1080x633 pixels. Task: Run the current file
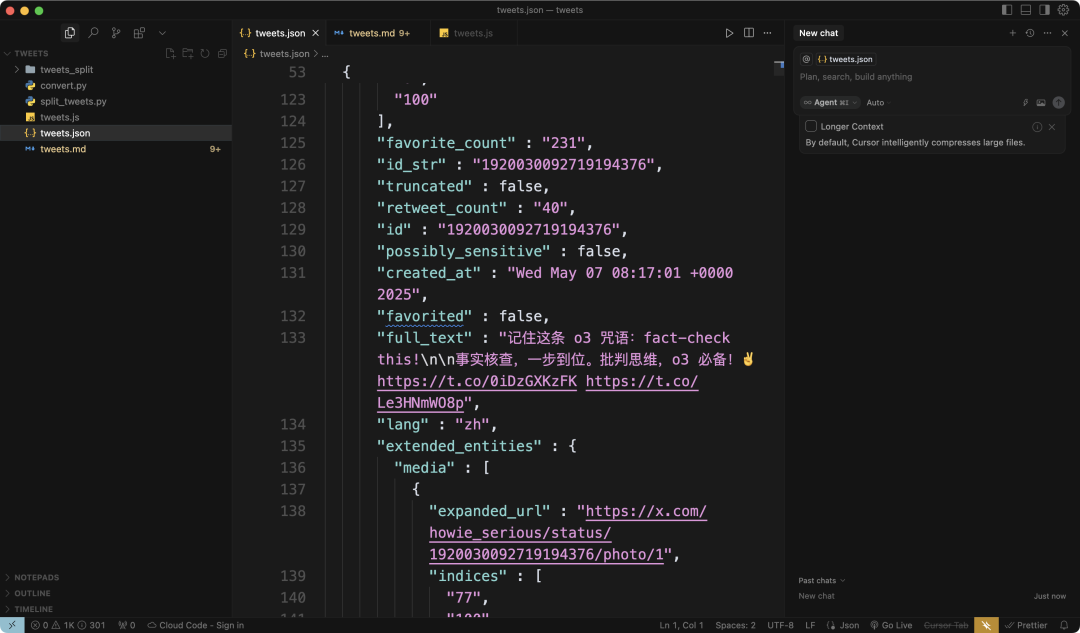[729, 33]
